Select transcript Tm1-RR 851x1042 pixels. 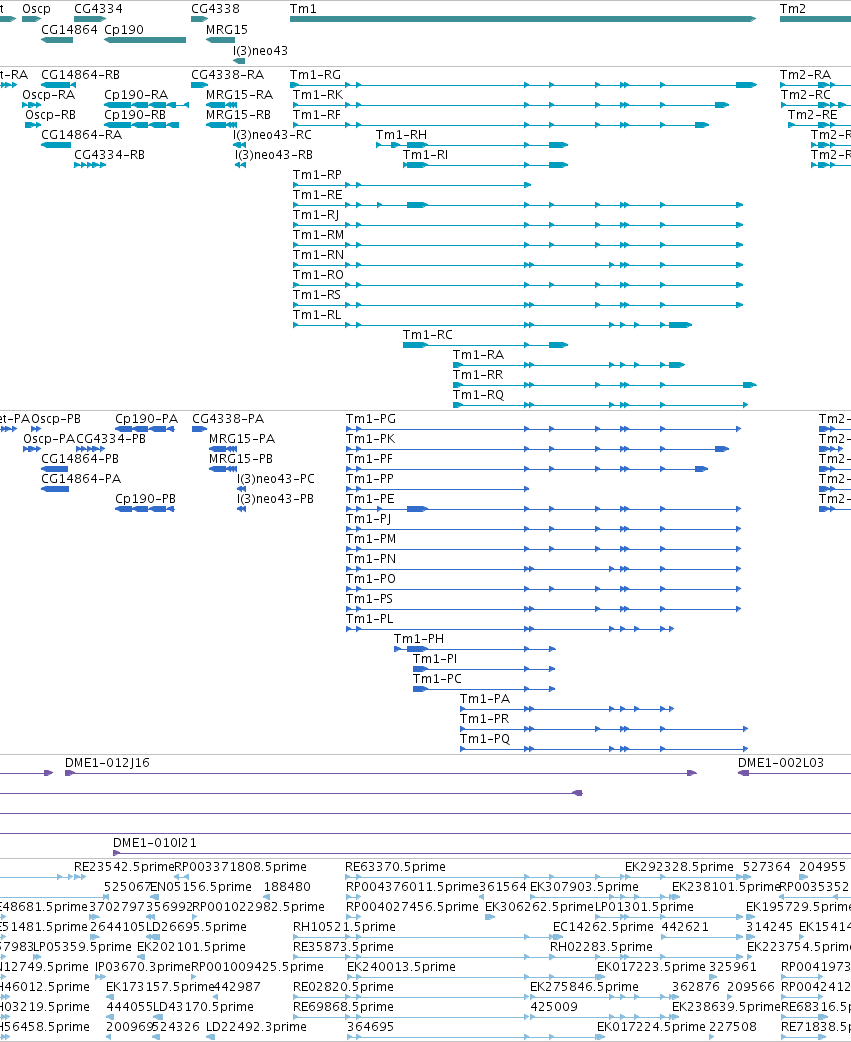[478, 374]
